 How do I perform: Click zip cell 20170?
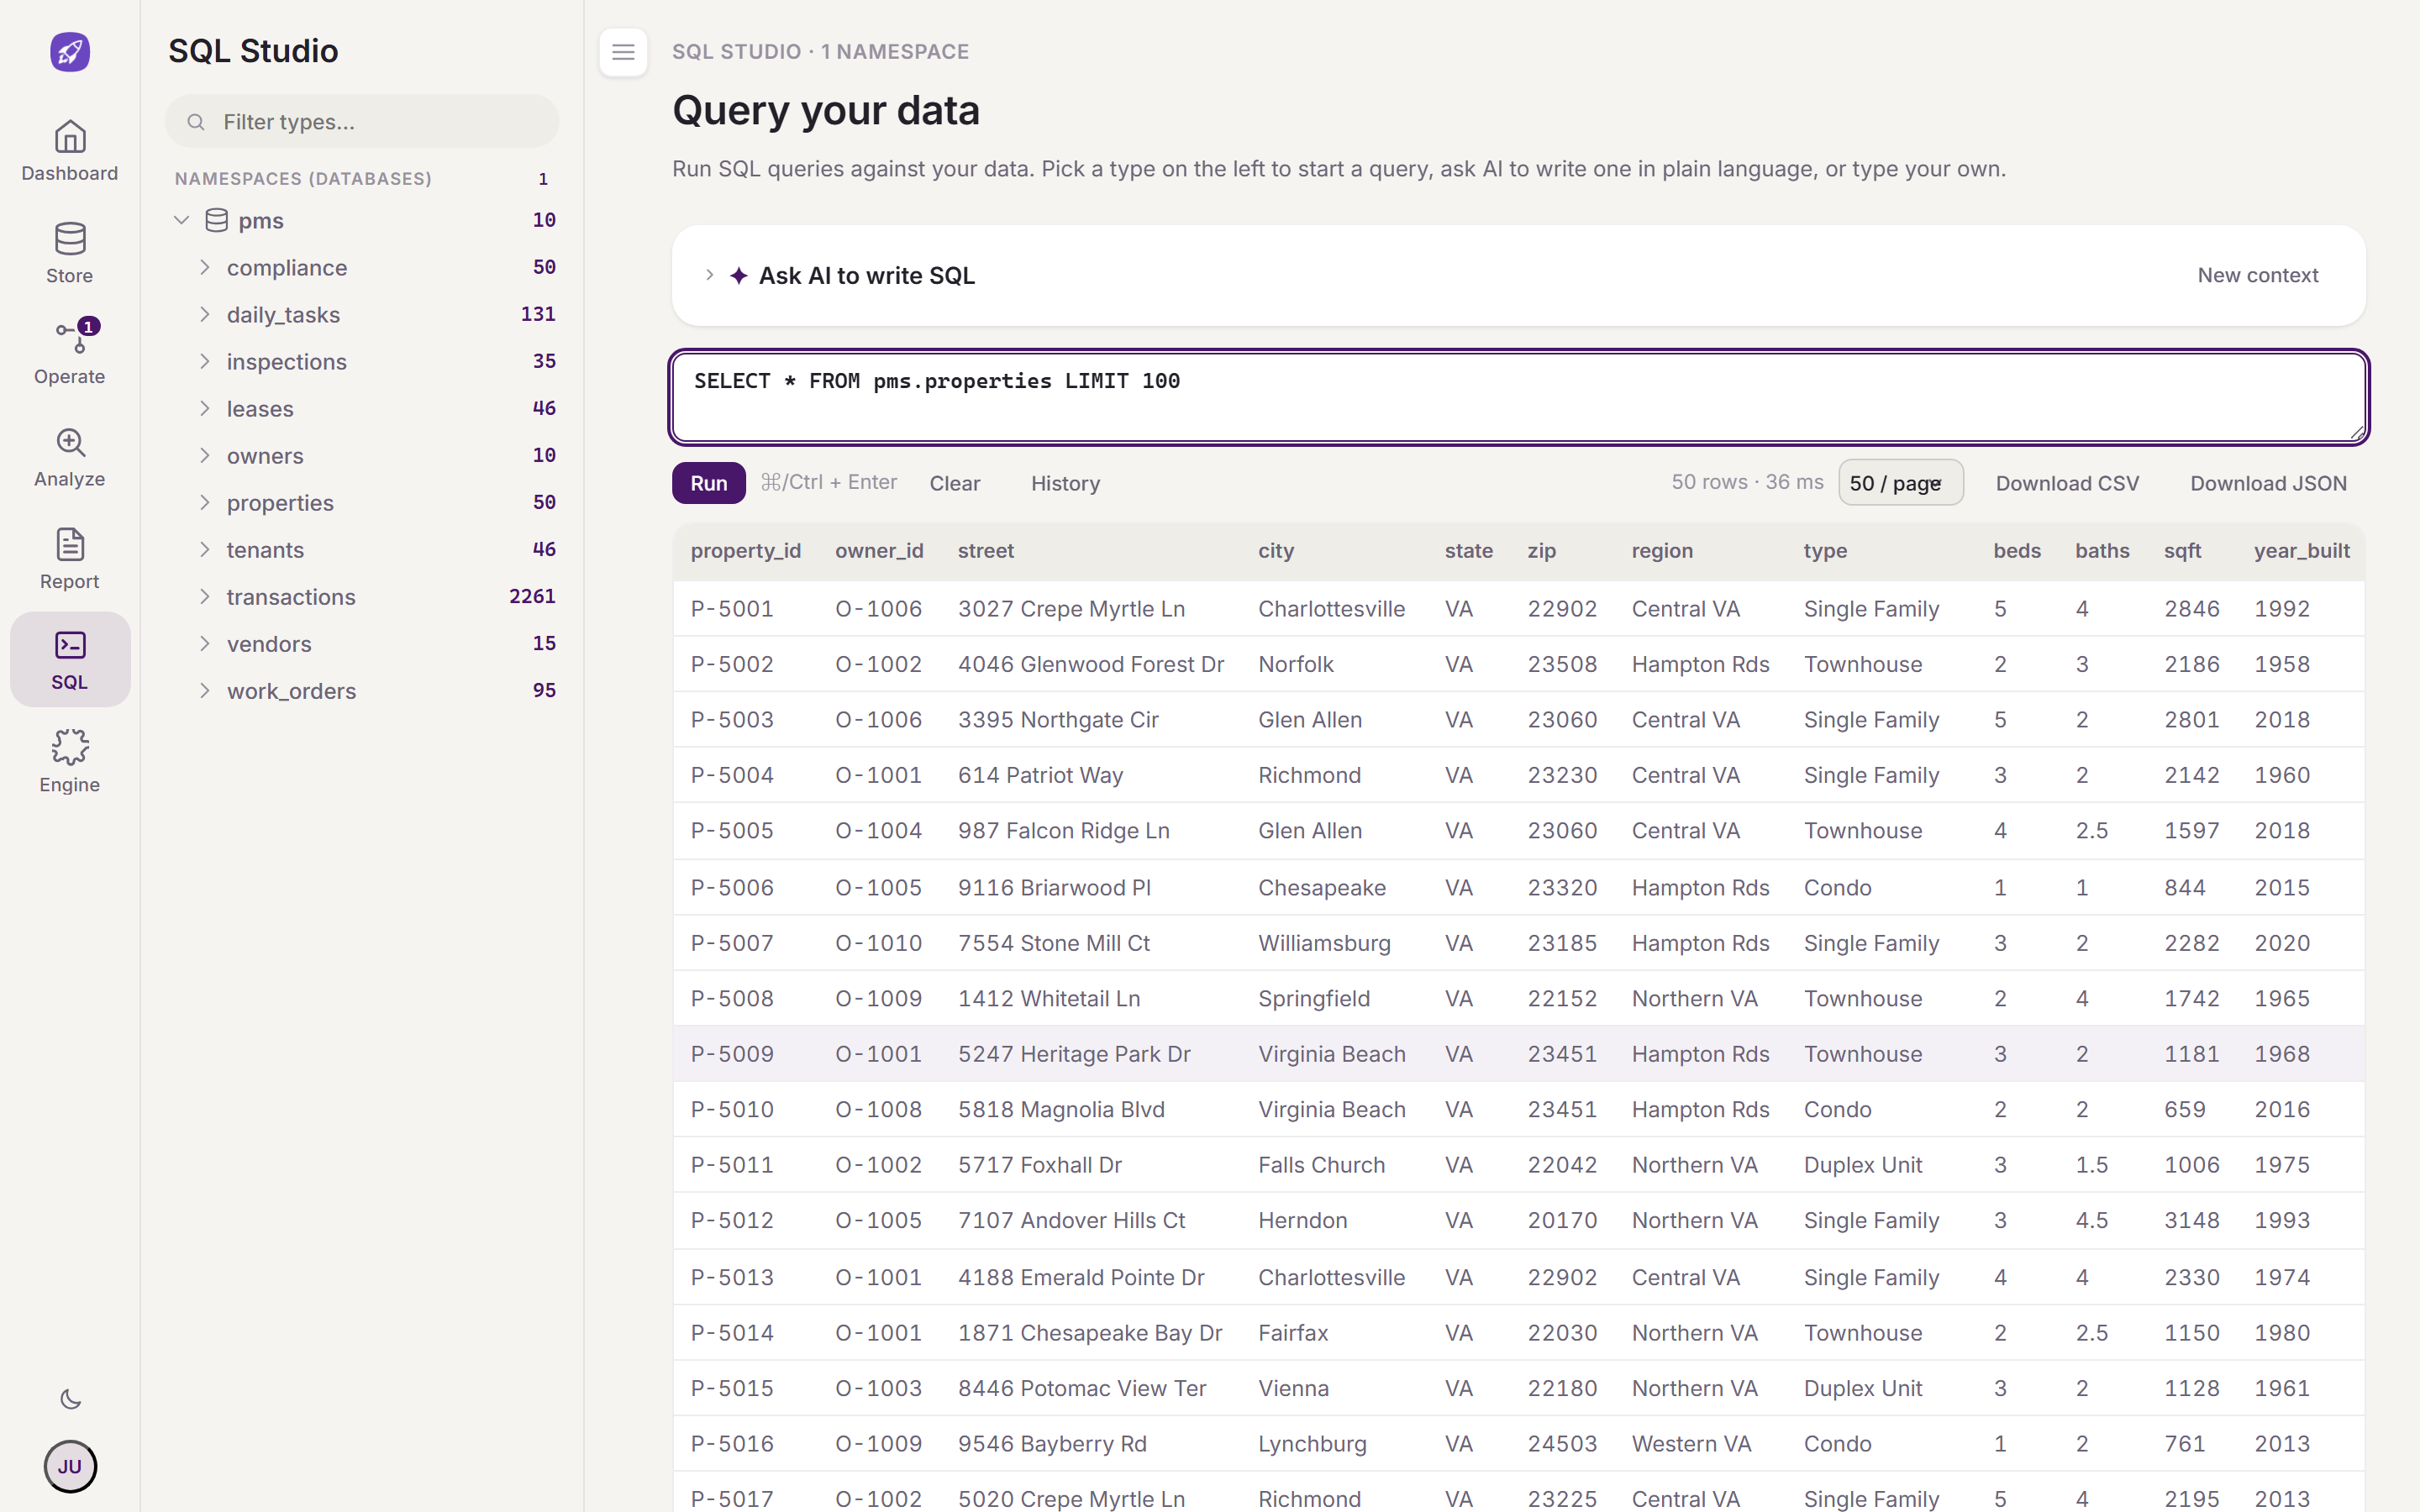click(x=1562, y=1220)
